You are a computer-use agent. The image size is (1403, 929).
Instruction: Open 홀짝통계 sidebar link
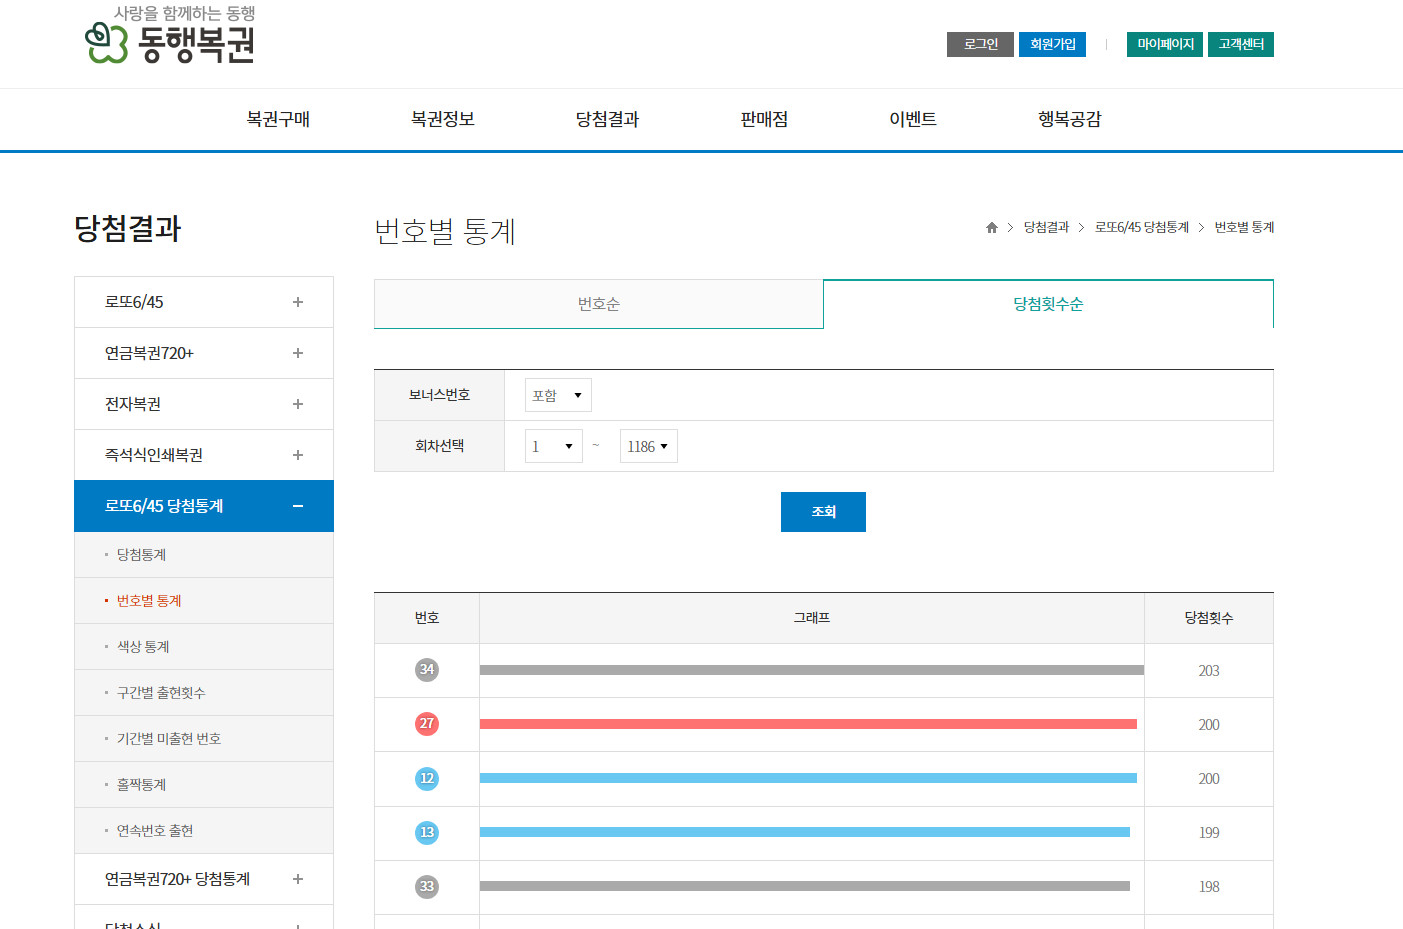pos(141,785)
